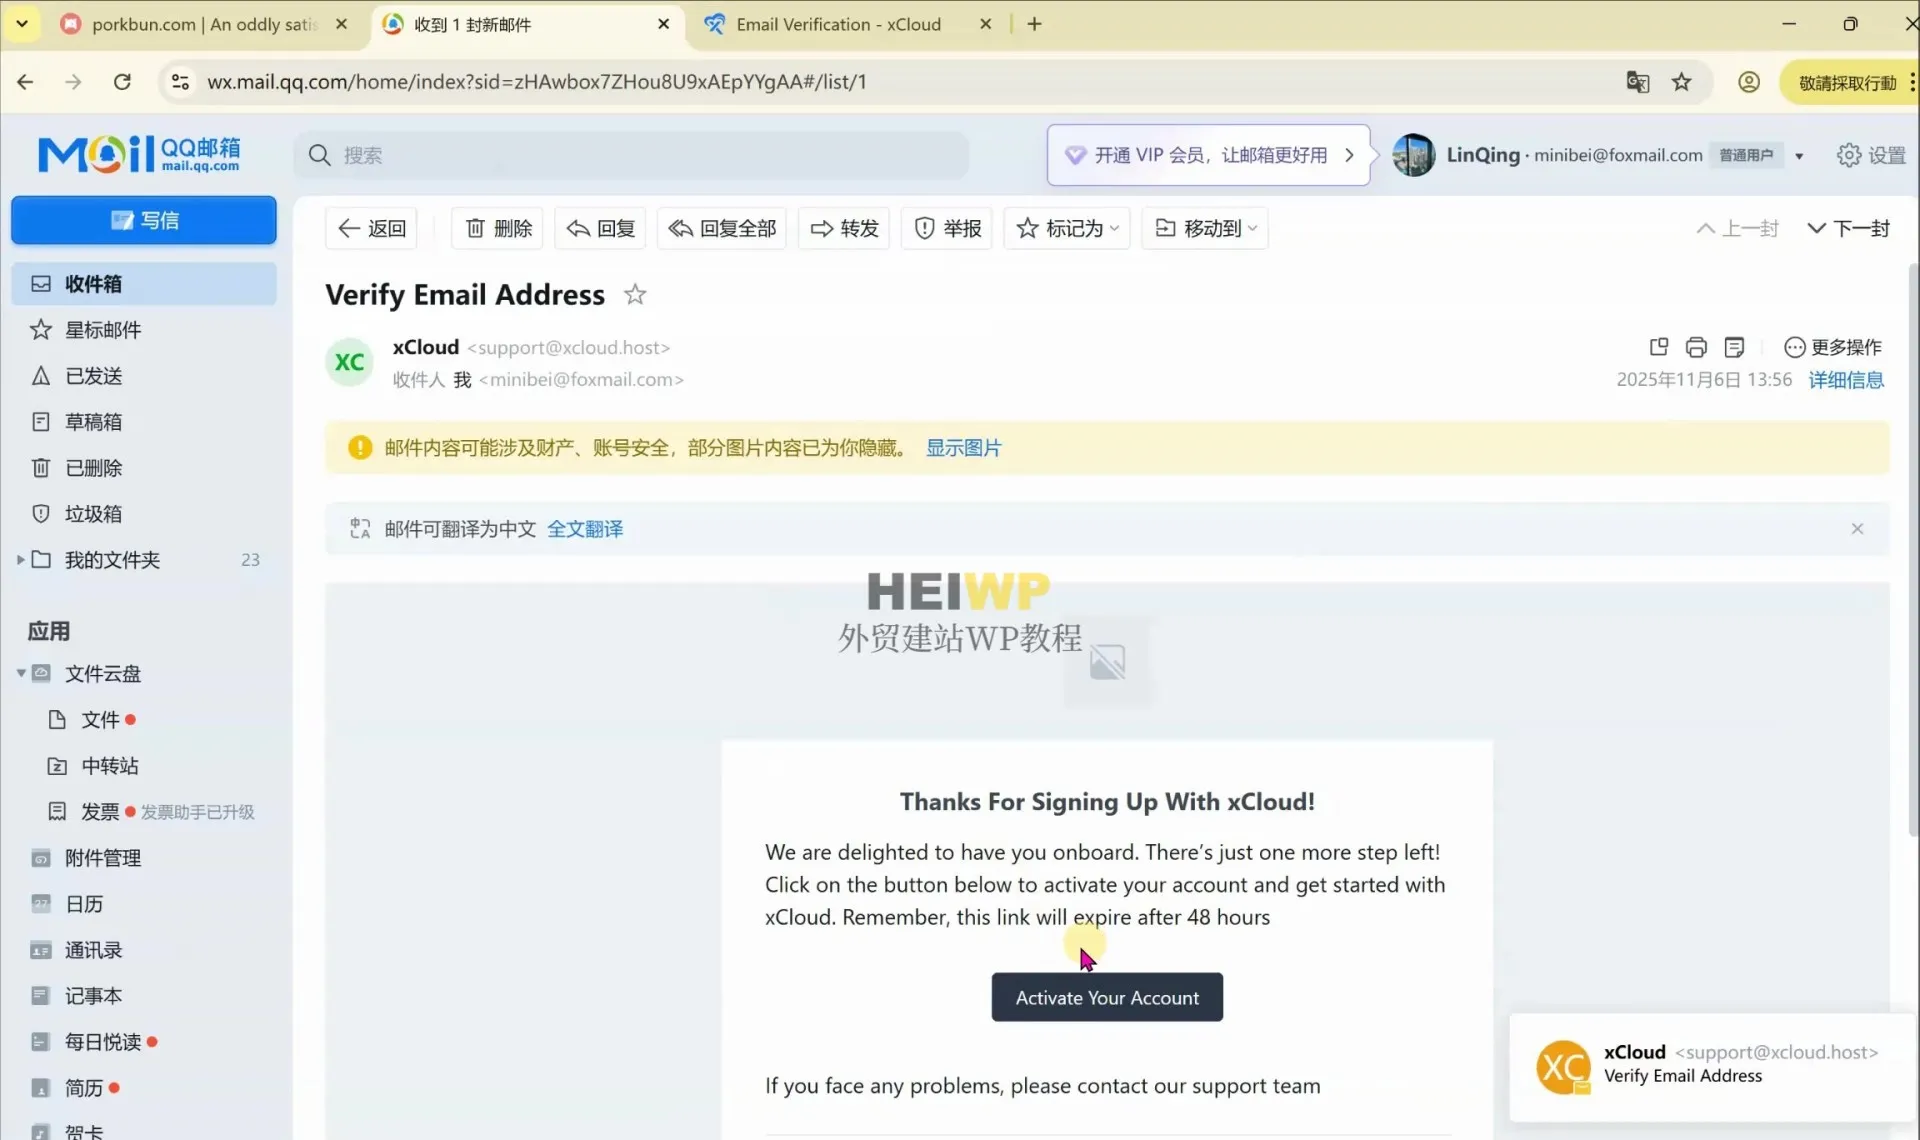1920x1140 pixels.
Task: Delete the email using the trash button
Action: 498,228
